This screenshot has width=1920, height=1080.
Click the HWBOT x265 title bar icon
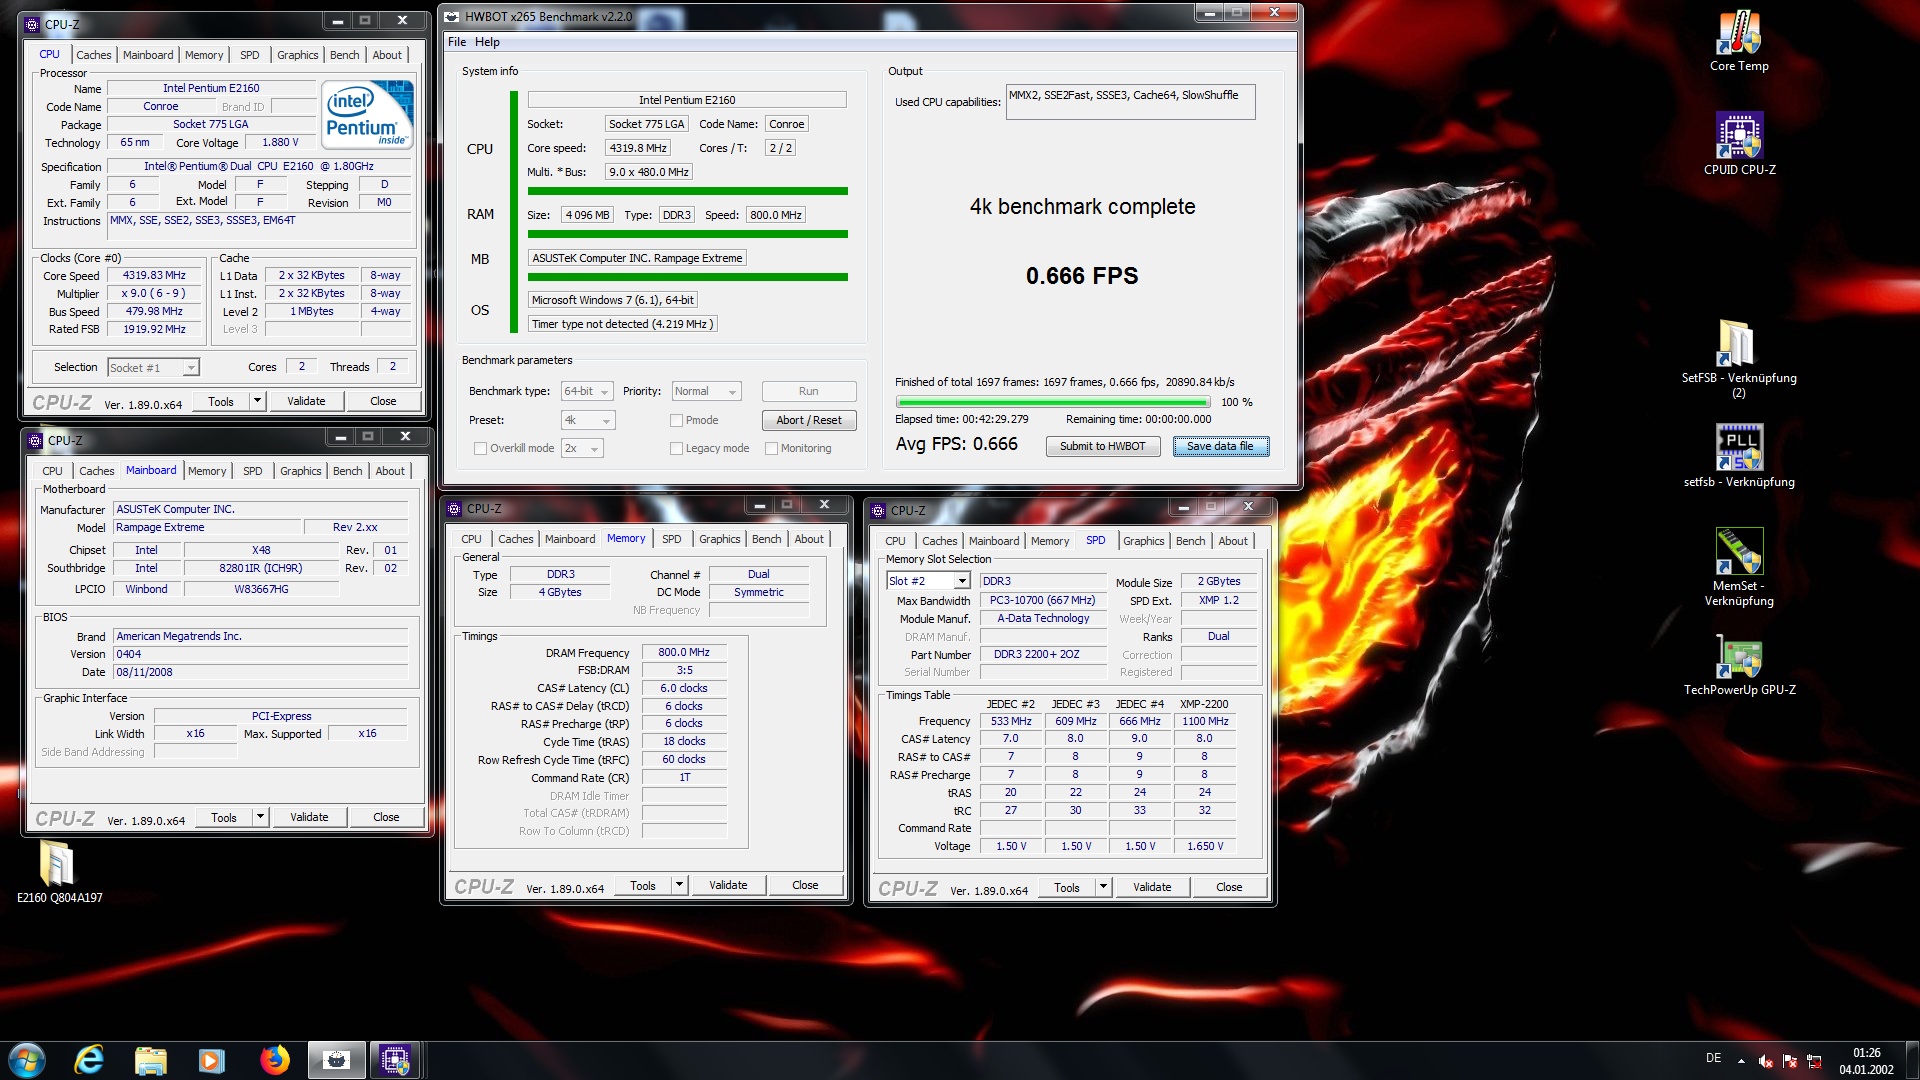452,16
